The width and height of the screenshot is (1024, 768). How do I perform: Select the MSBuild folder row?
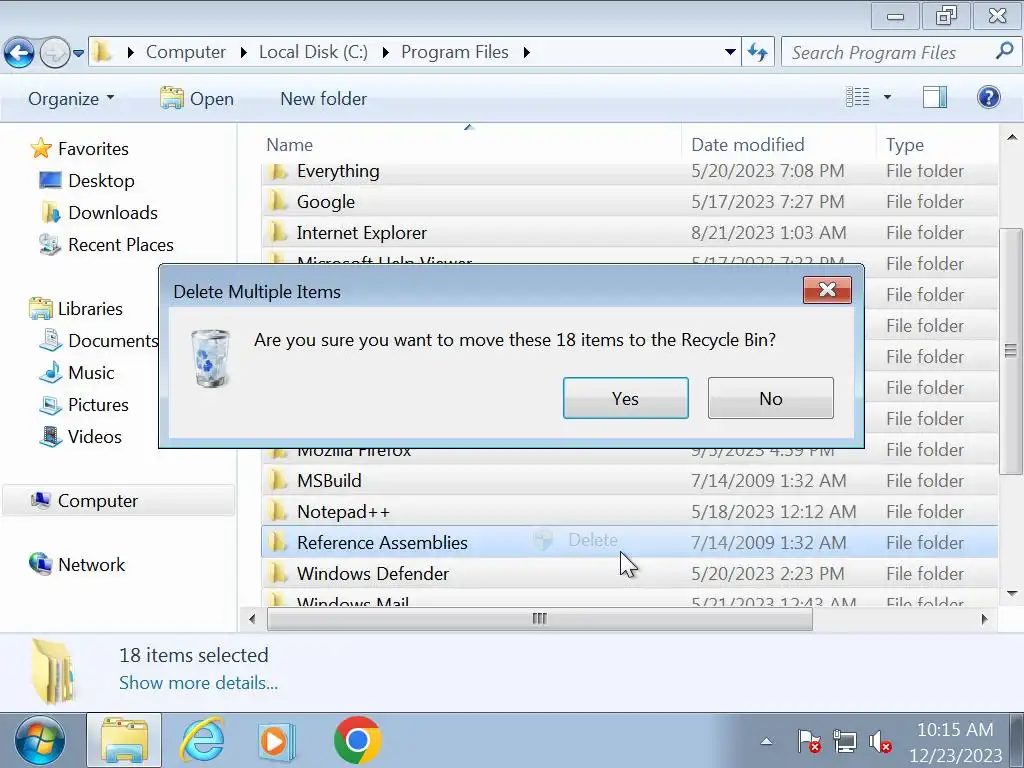point(630,481)
